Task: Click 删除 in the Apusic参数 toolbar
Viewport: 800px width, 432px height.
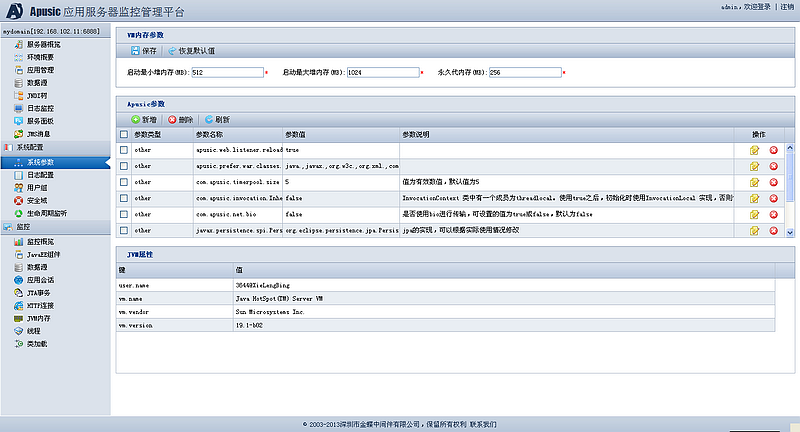Action: (181, 119)
